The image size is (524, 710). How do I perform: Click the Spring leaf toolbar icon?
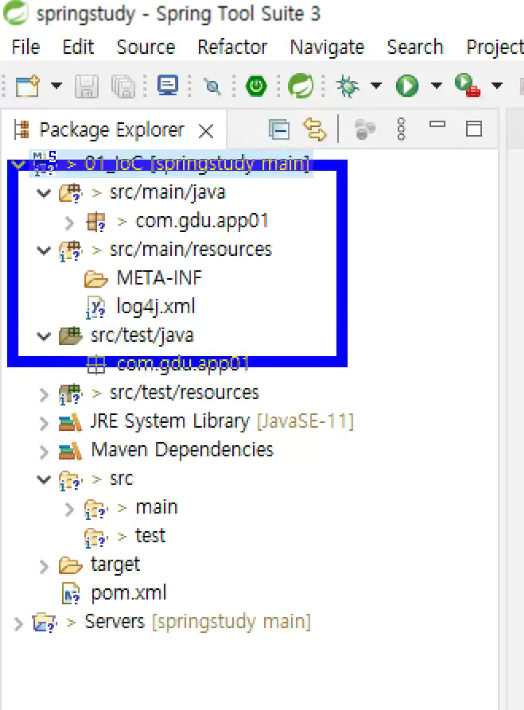click(x=300, y=86)
